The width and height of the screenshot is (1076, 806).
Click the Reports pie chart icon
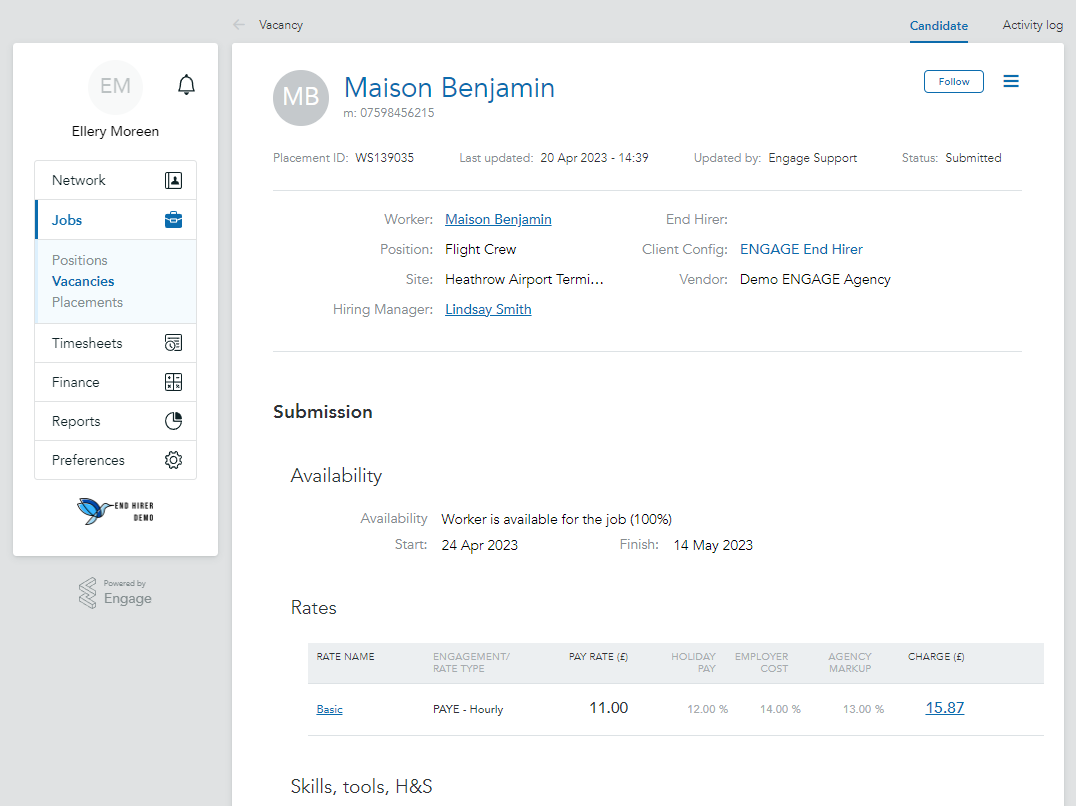pyautogui.click(x=174, y=421)
